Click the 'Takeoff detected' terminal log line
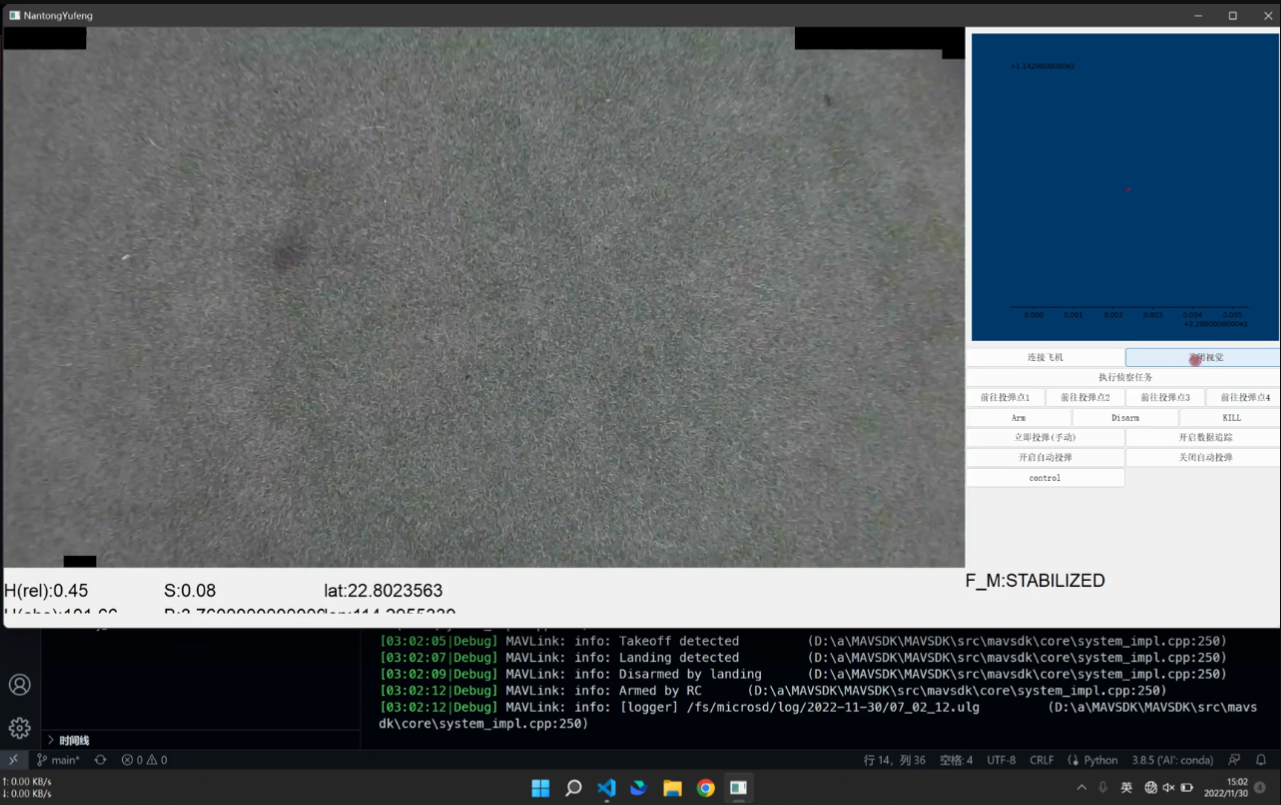Viewport: 1281px width, 805px height. click(x=803, y=641)
